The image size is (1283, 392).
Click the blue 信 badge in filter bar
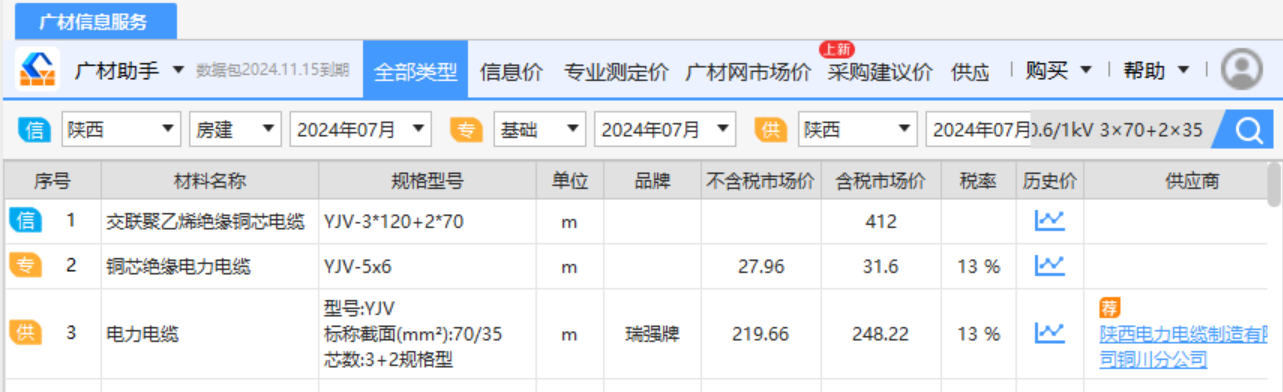[x=34, y=129]
